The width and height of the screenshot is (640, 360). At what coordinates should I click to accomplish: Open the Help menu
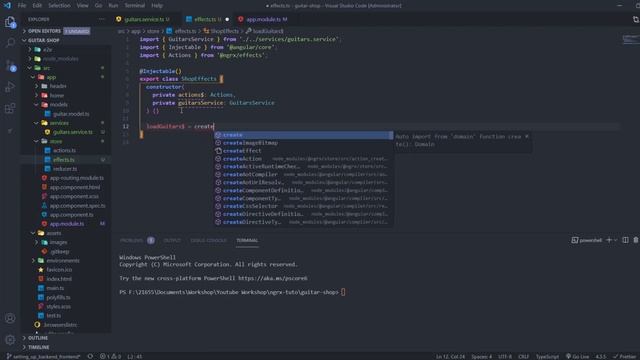point(157,6)
